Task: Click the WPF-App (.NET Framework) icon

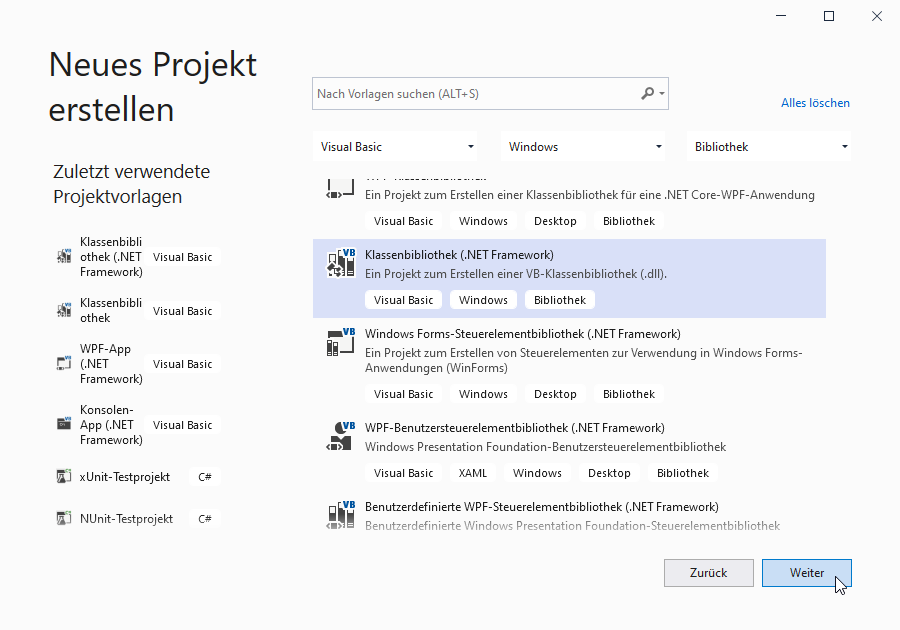Action: 63,363
